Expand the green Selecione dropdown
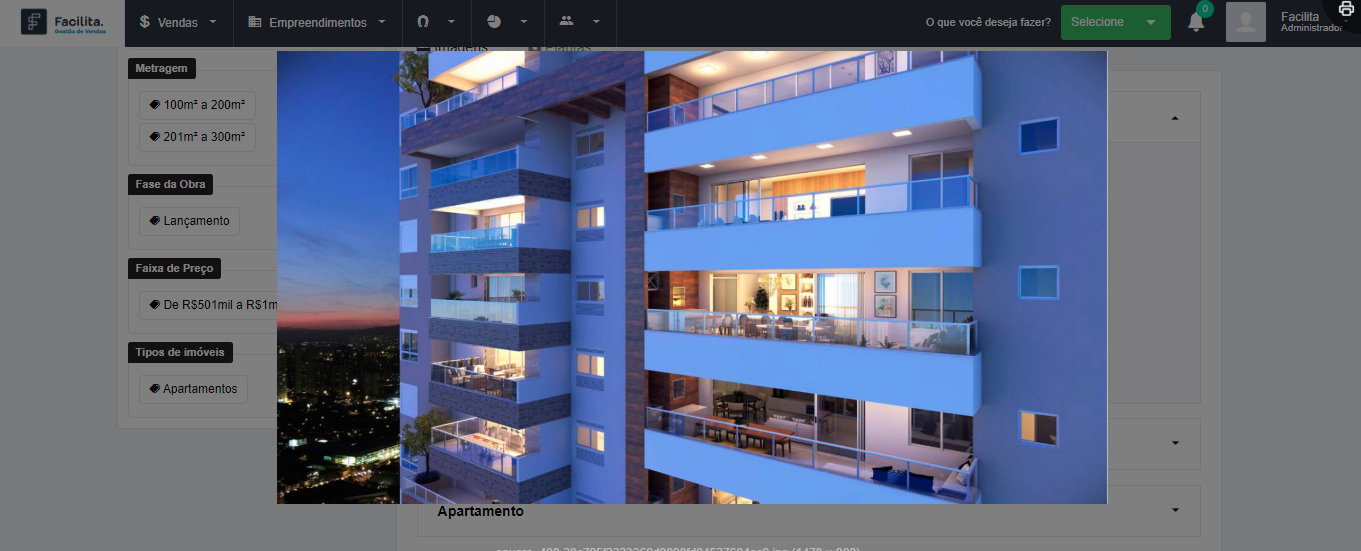Screen dimensions: 1361x551 (x=1115, y=22)
